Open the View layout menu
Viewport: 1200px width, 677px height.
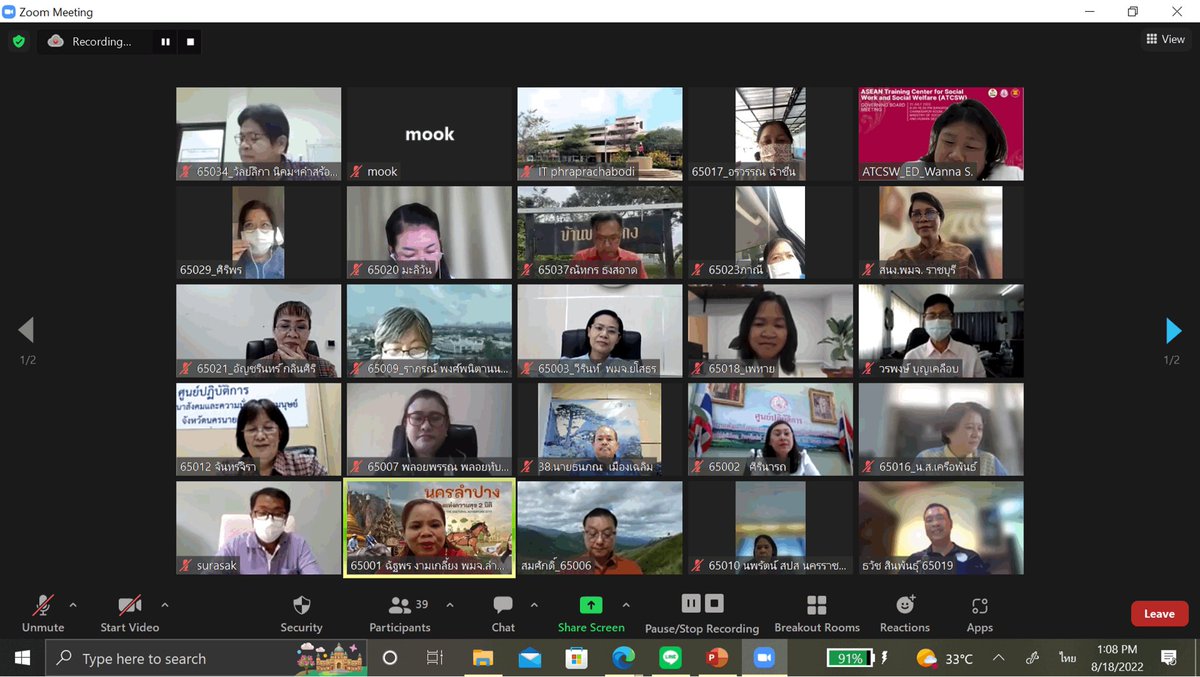[x=1165, y=40]
